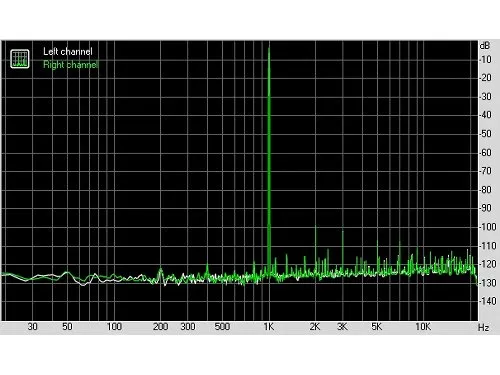Click the spectrum graph icon in top-left corner
Image resolution: width=500 pixels, height=375 pixels.
tap(20, 59)
